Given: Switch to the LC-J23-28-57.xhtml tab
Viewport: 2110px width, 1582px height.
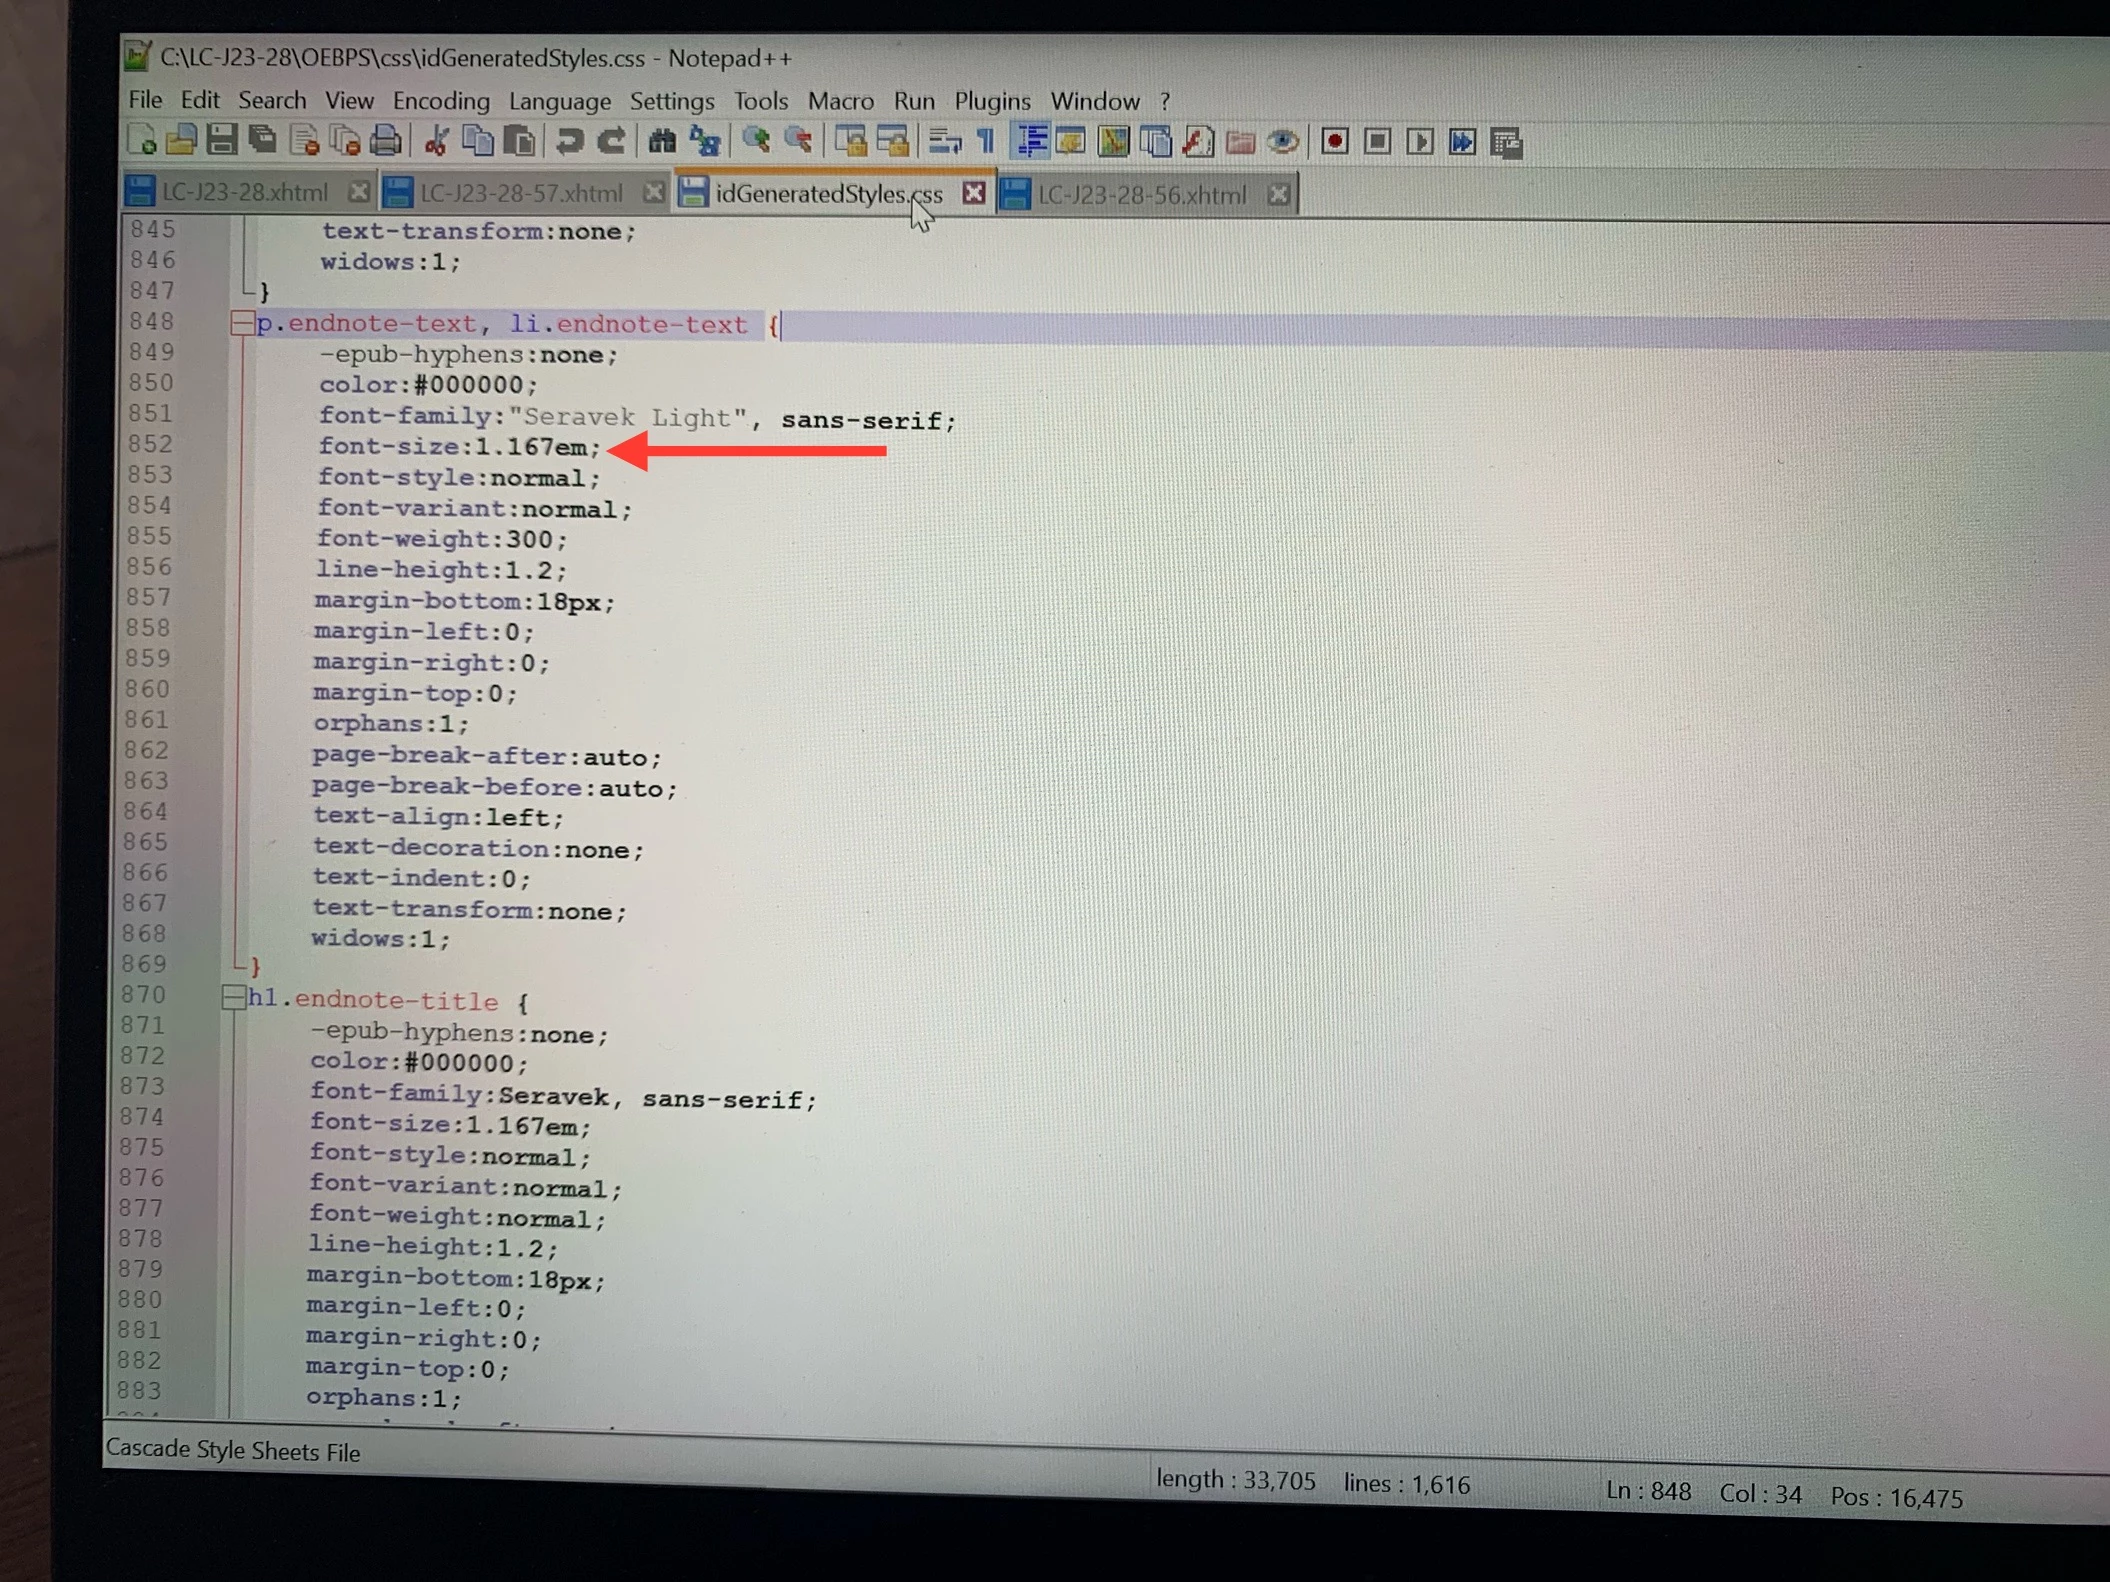Looking at the screenshot, I should [x=520, y=193].
